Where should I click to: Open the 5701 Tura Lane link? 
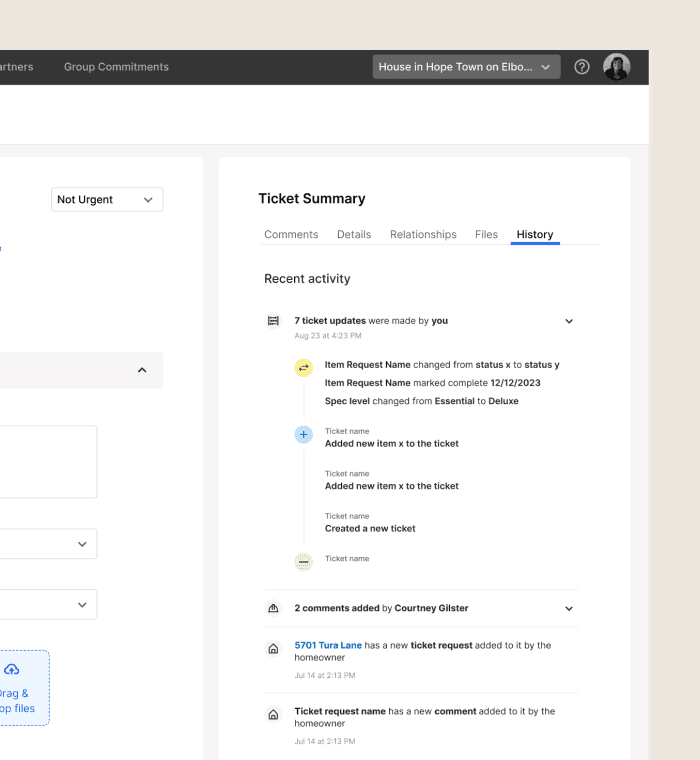point(328,646)
